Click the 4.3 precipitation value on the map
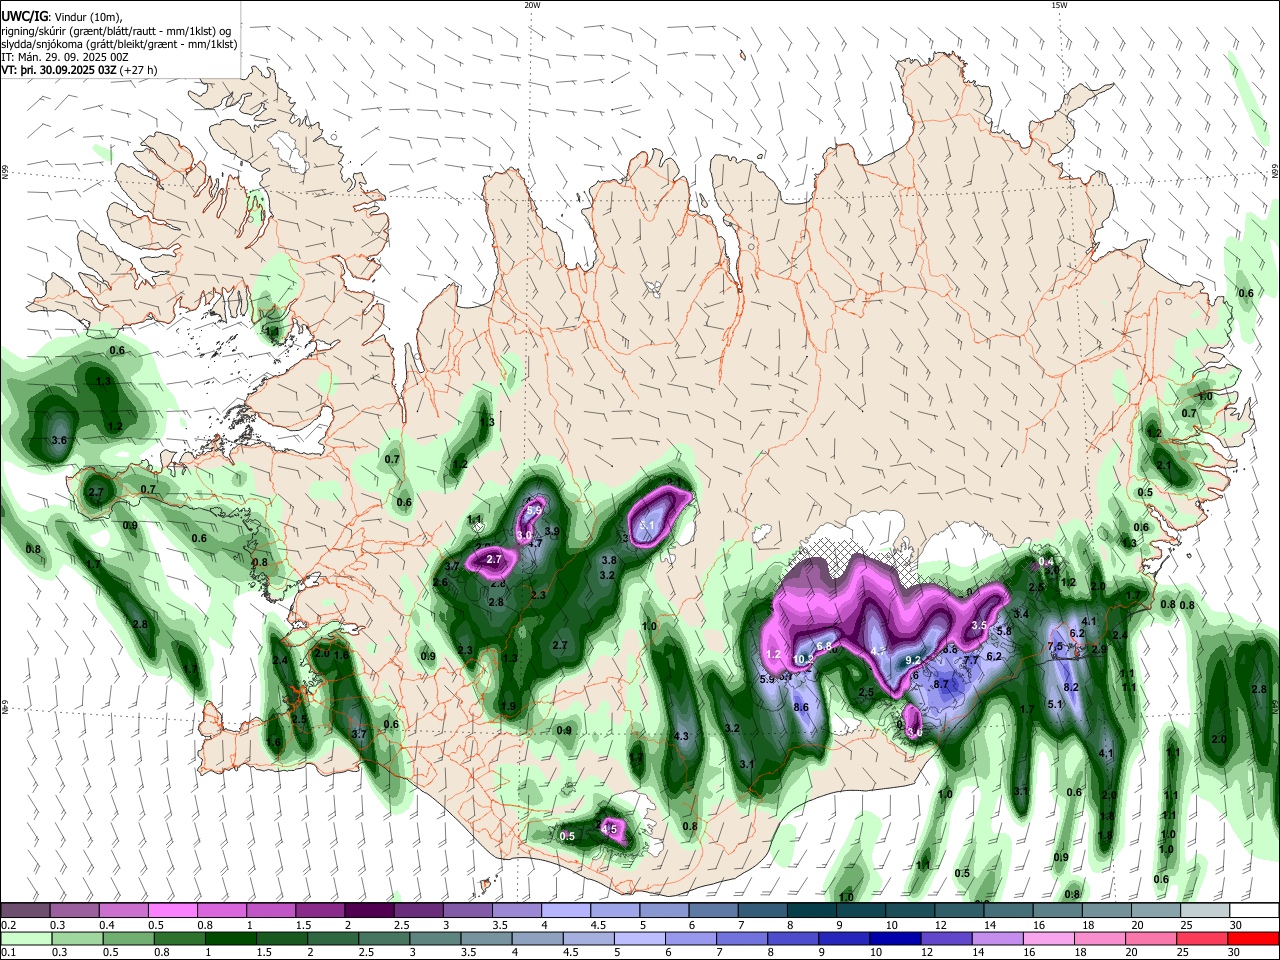This screenshot has width=1280, height=960. click(x=682, y=737)
